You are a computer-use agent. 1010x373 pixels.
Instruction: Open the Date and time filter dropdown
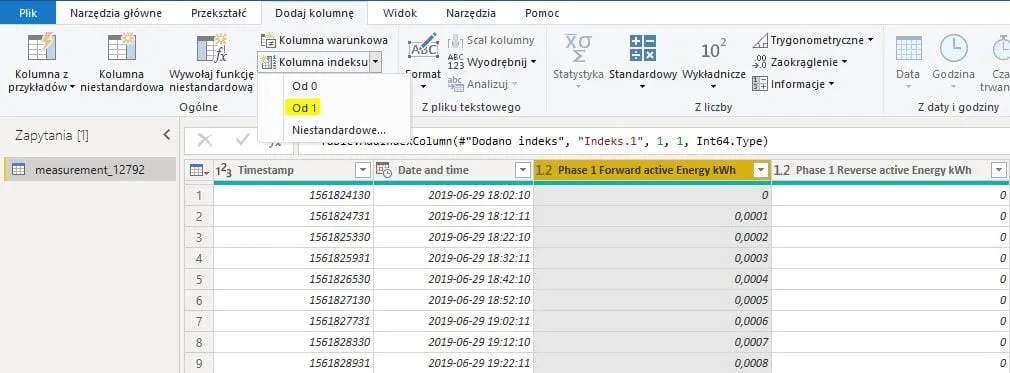tap(523, 170)
